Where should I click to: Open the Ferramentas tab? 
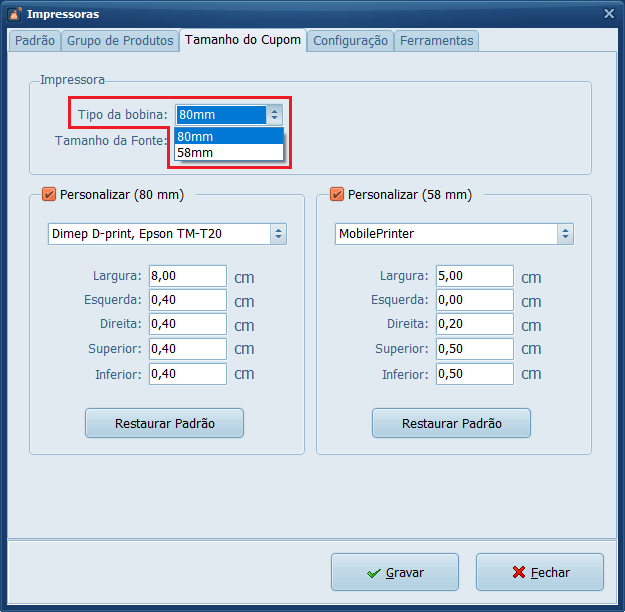436,41
